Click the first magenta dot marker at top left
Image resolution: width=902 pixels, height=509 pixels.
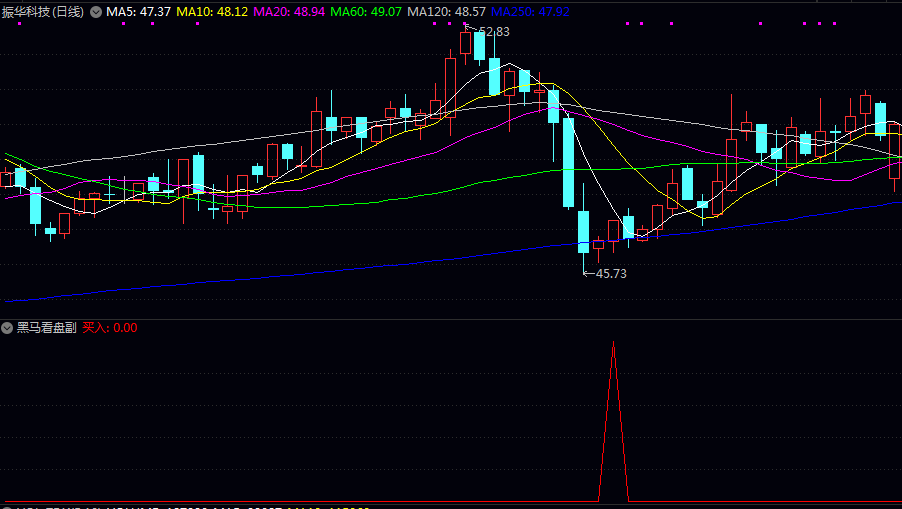click(20, 24)
